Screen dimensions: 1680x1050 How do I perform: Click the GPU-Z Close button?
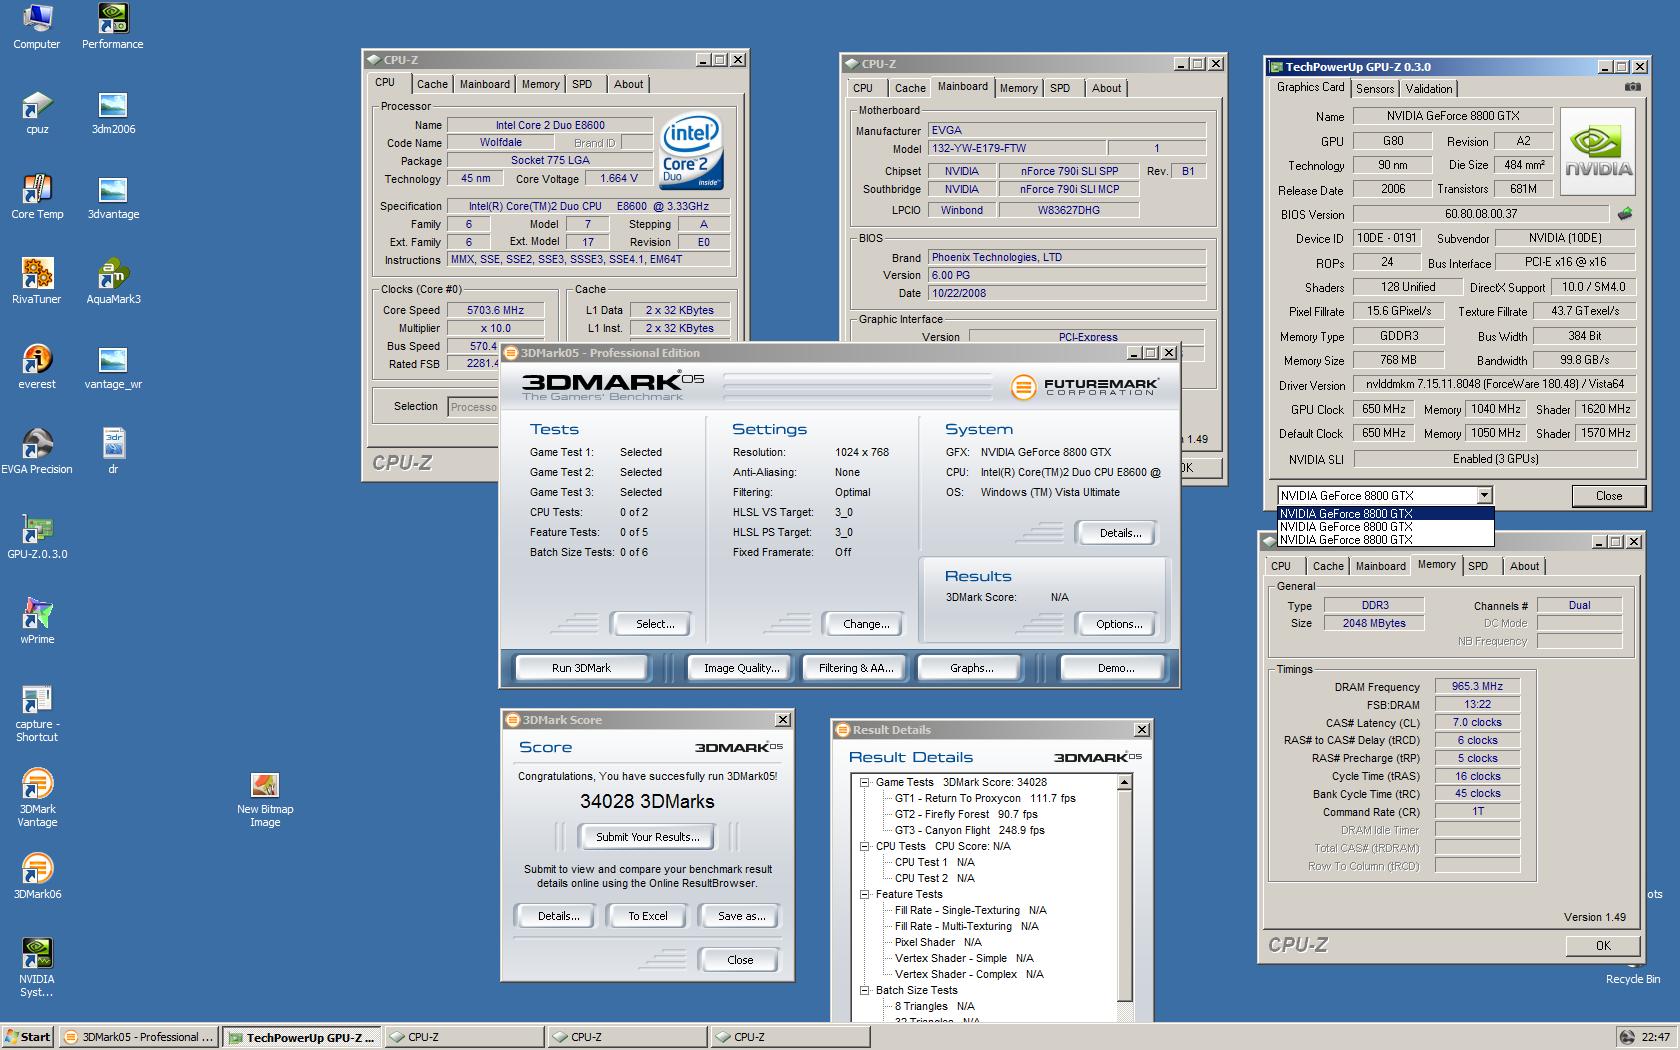pos(1609,496)
